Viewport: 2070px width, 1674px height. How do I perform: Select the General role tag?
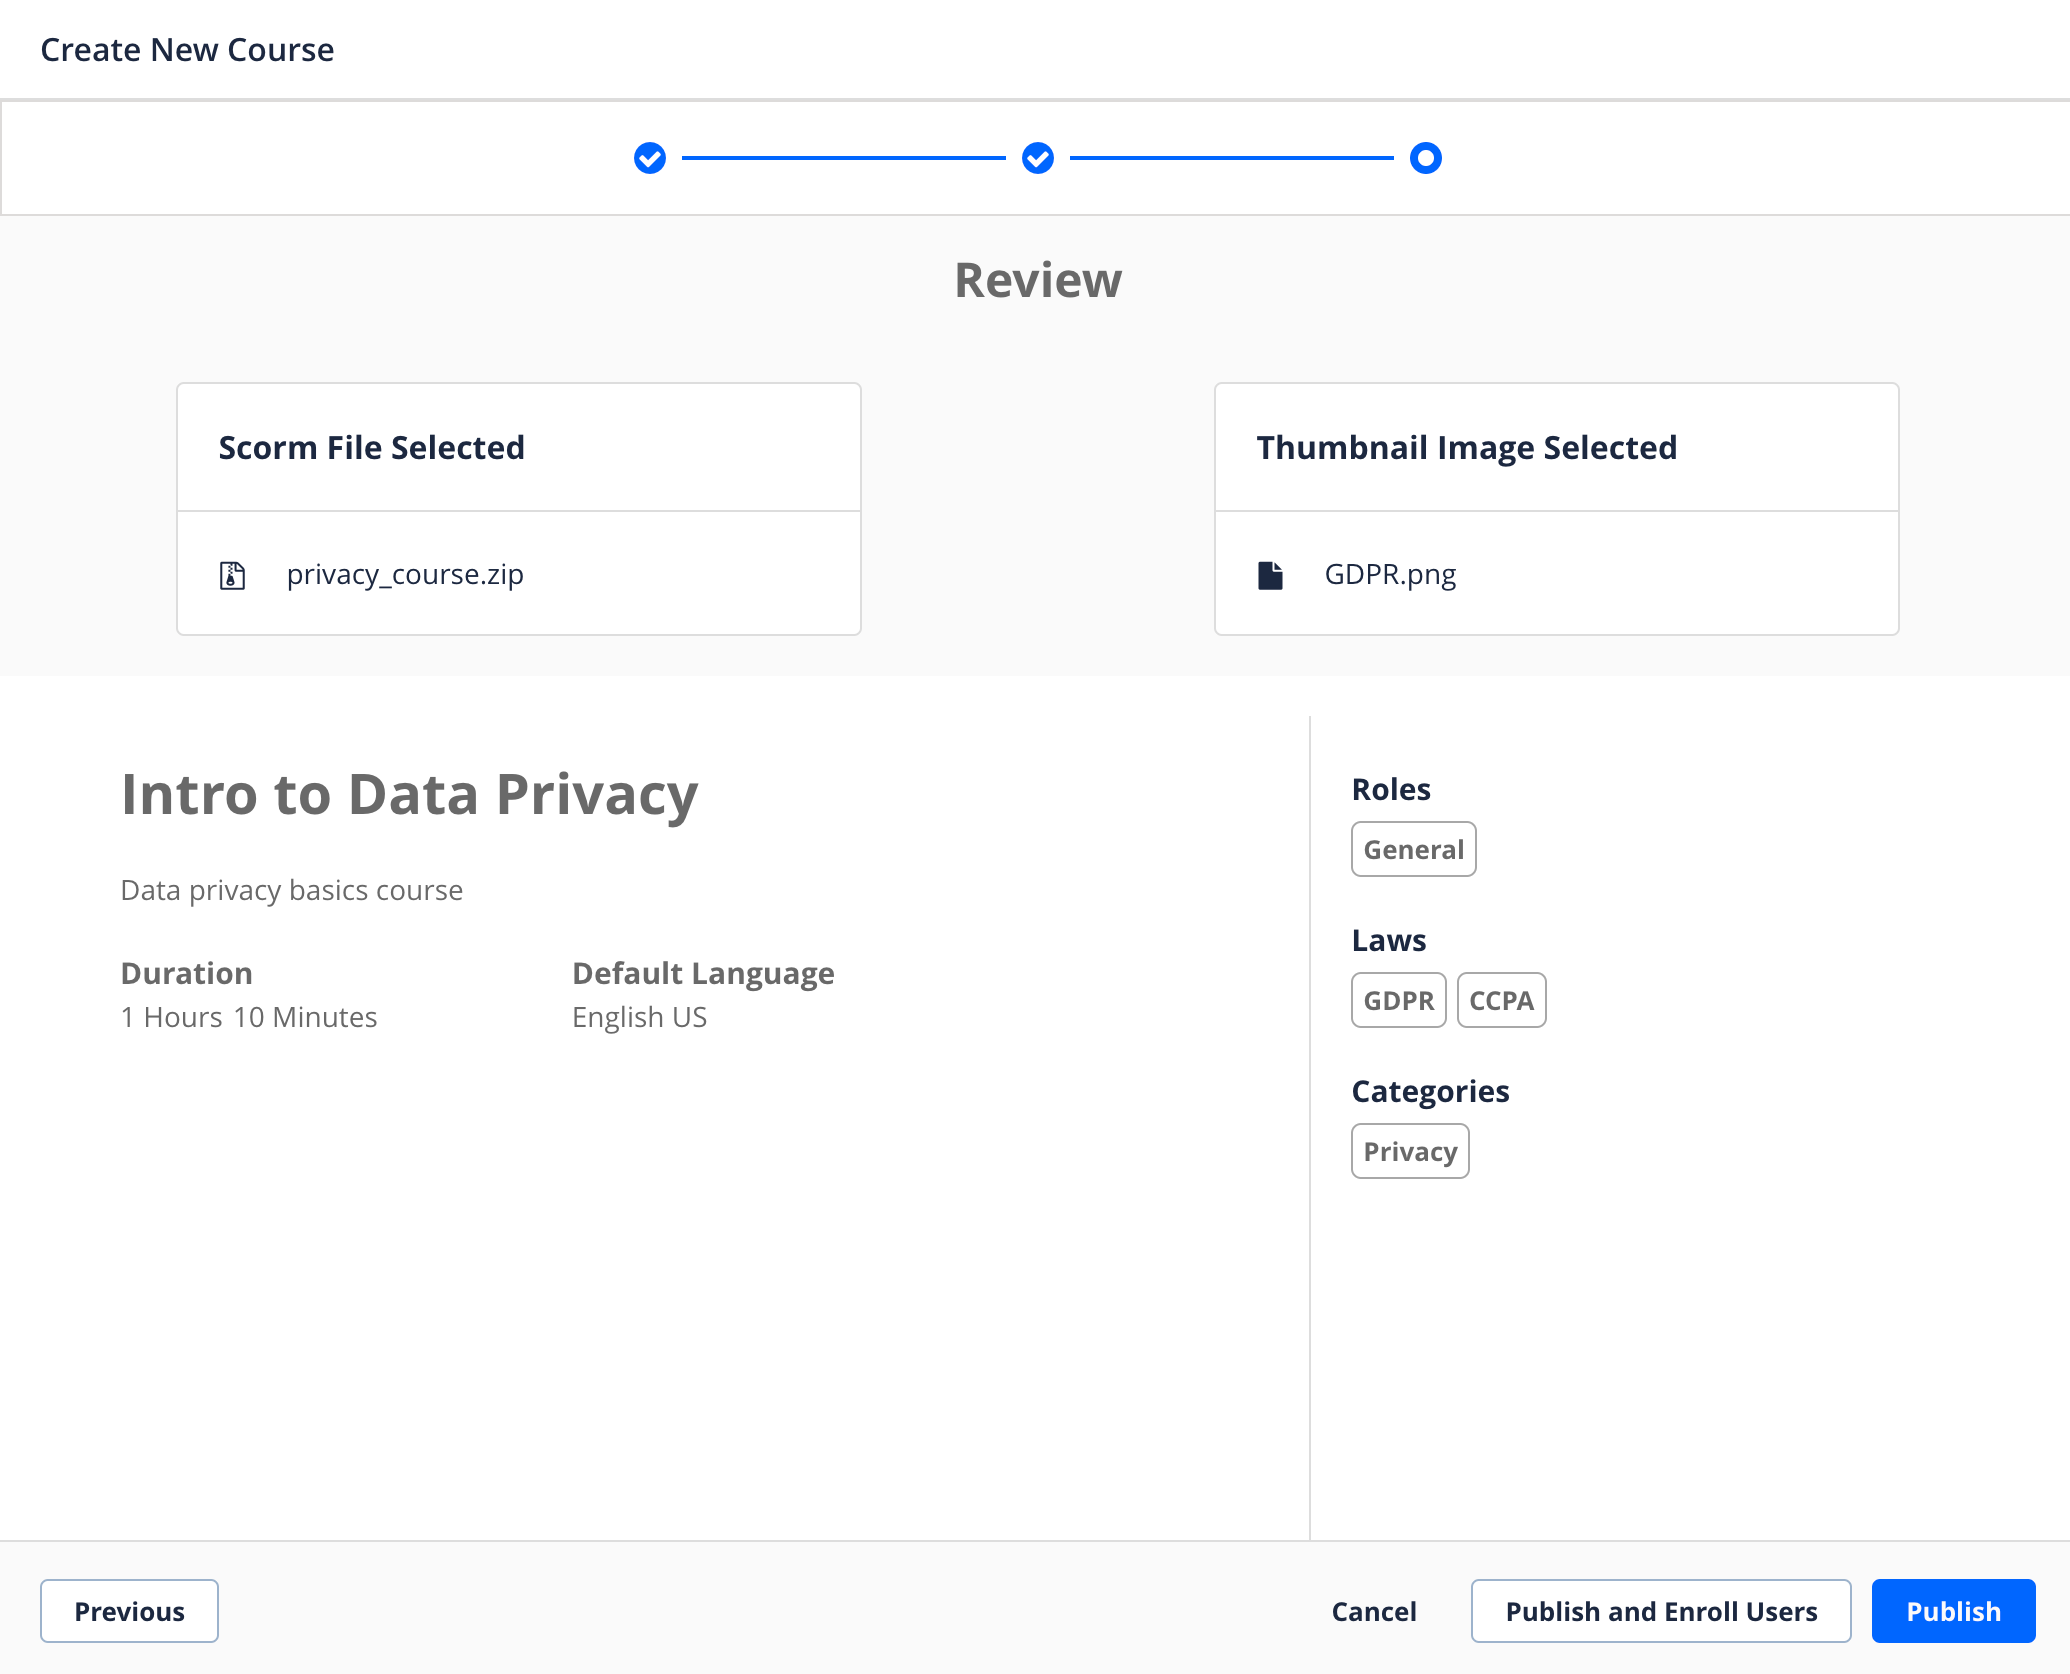(1413, 849)
